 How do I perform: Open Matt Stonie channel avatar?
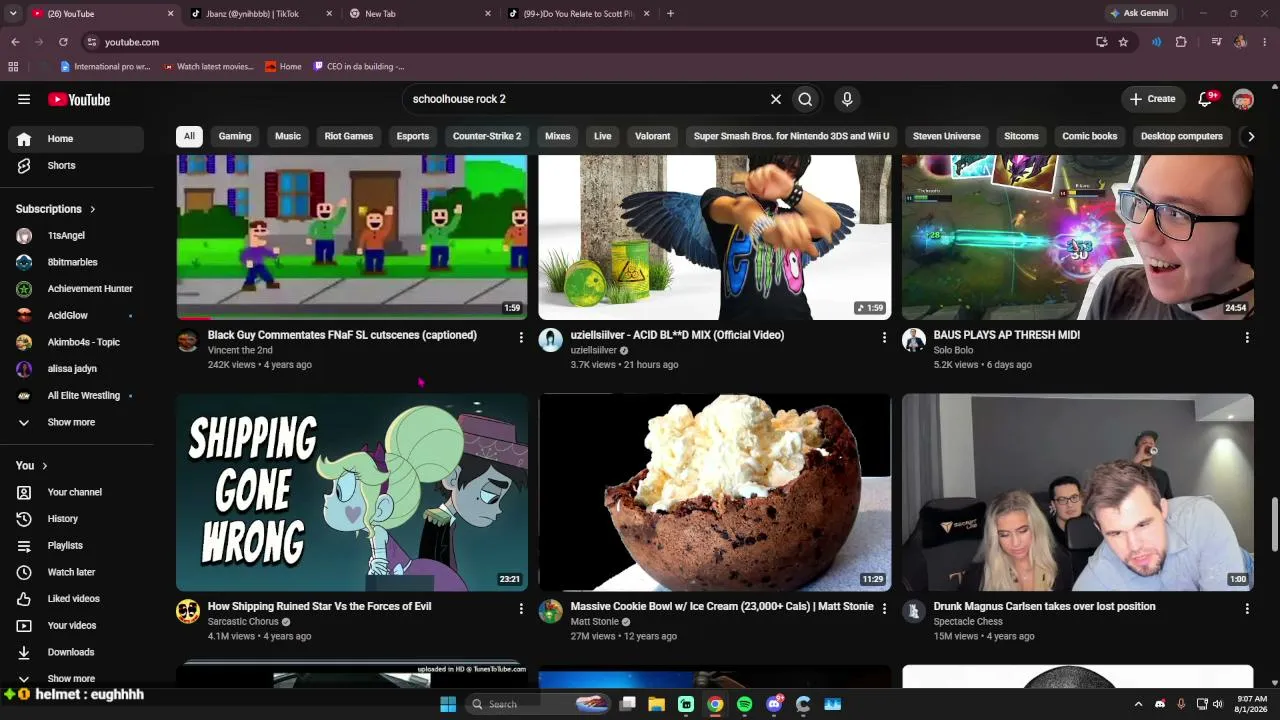click(x=551, y=612)
